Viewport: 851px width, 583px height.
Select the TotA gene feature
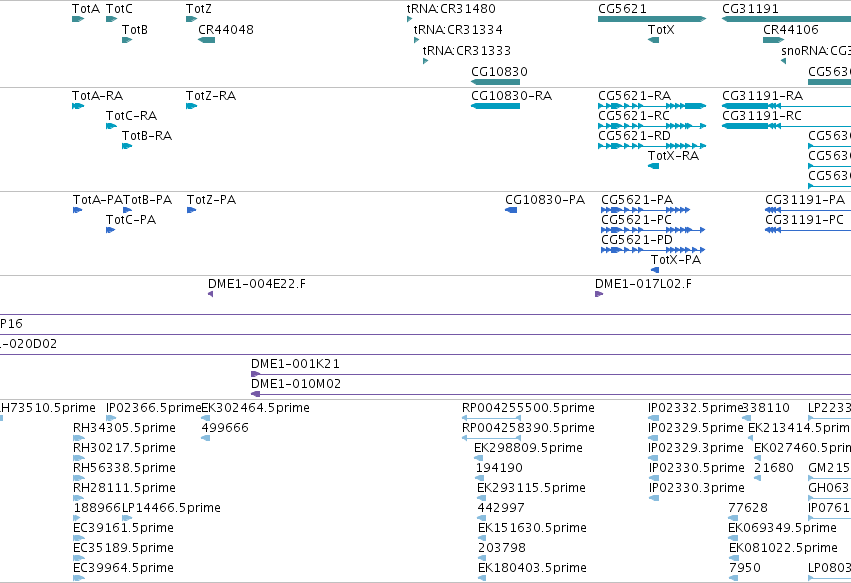78,19
